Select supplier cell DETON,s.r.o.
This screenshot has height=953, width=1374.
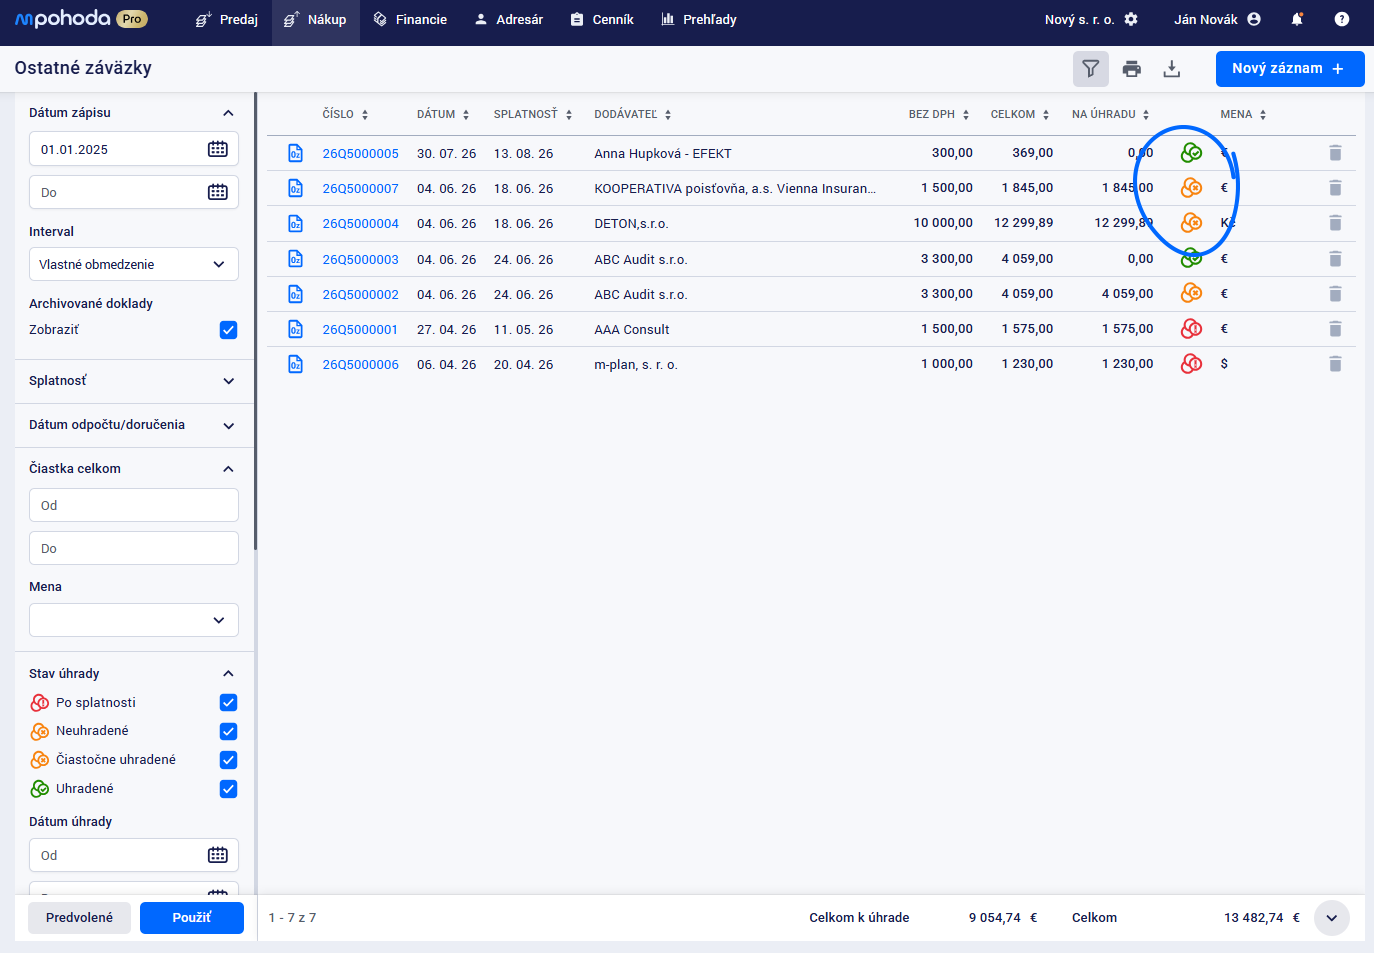pyautogui.click(x=631, y=224)
